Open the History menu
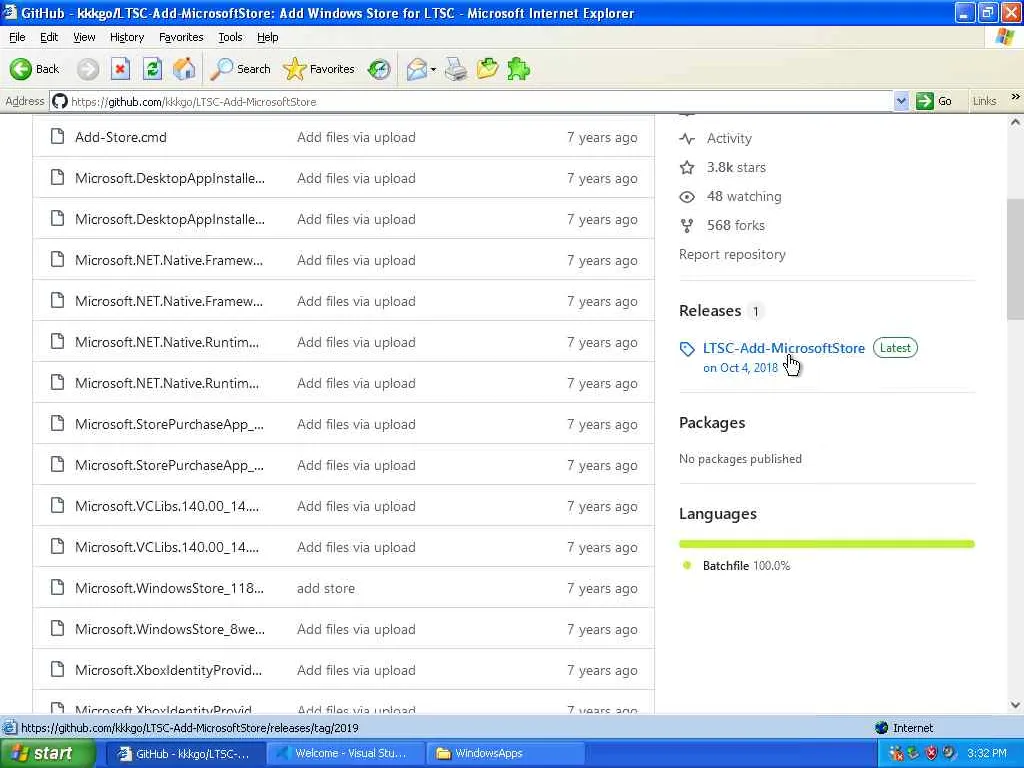 (127, 37)
